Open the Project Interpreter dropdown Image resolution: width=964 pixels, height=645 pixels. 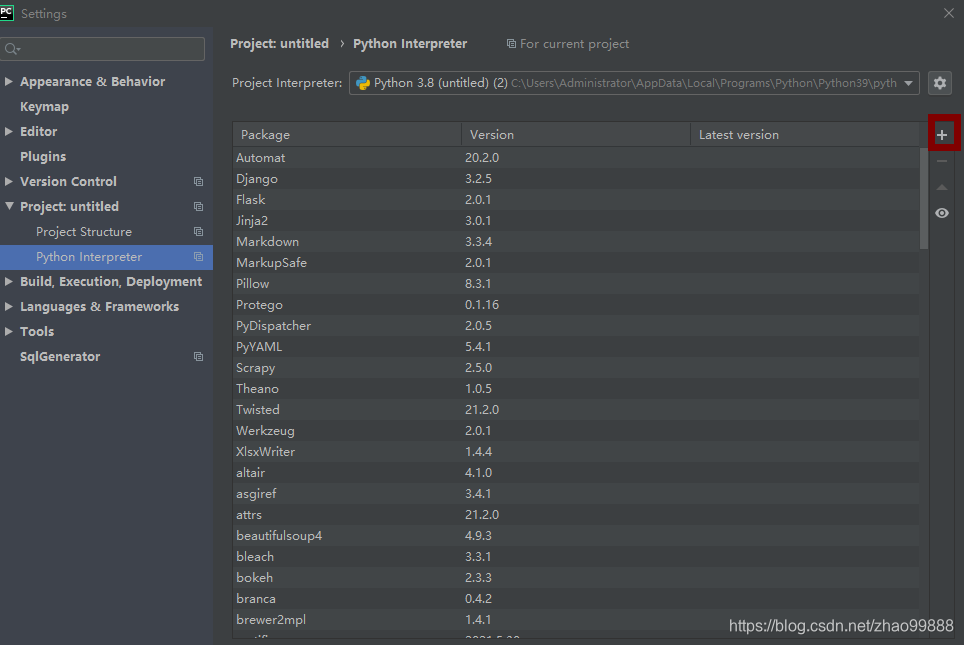[634, 83]
